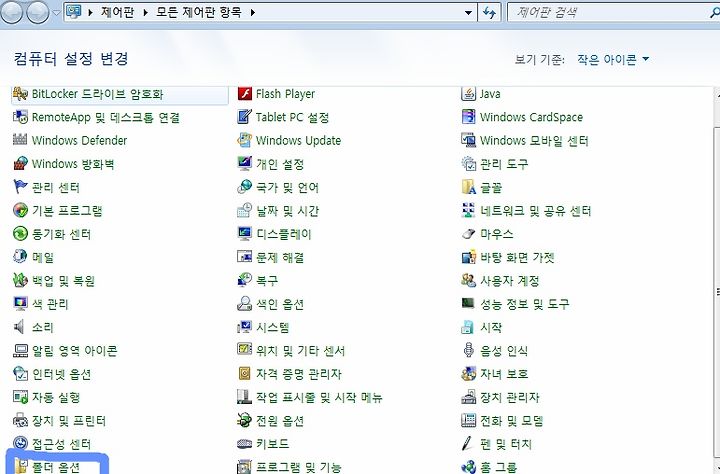The height and width of the screenshot is (474, 720).
Task: Open the 문제 해결 link
Action: 280,257
